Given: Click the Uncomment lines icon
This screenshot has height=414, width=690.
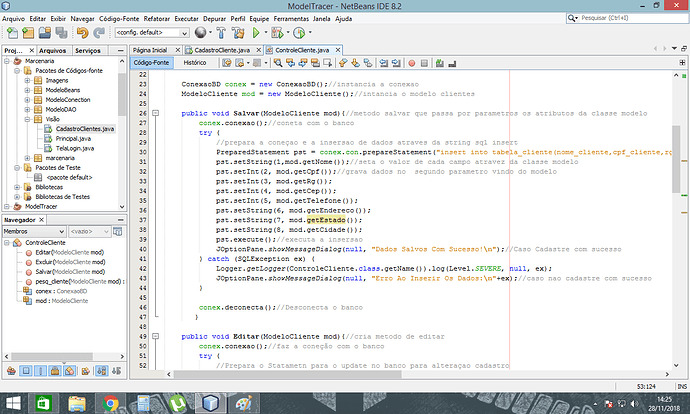Looking at the screenshot, I should click(x=452, y=63).
